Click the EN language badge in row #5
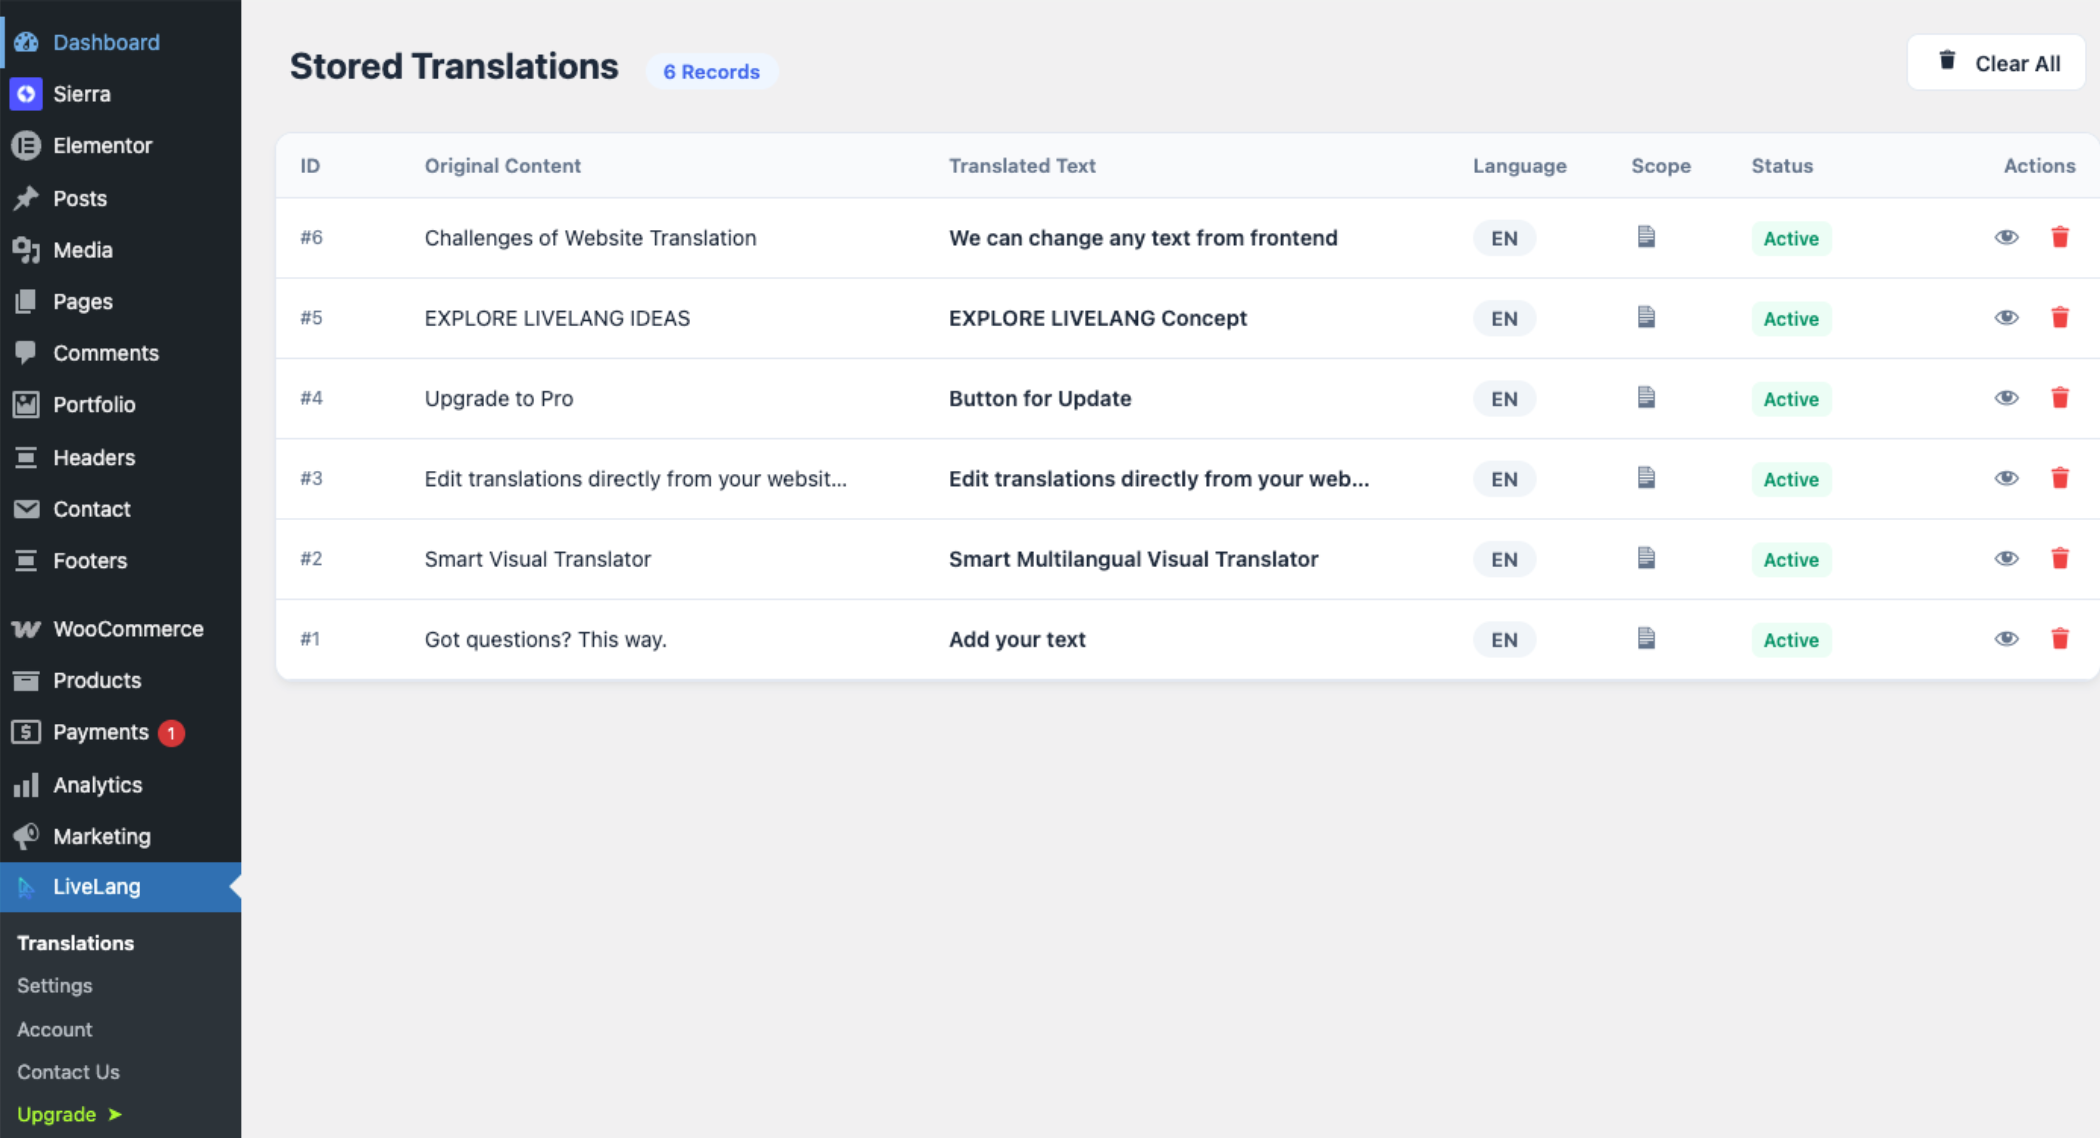 point(1504,318)
